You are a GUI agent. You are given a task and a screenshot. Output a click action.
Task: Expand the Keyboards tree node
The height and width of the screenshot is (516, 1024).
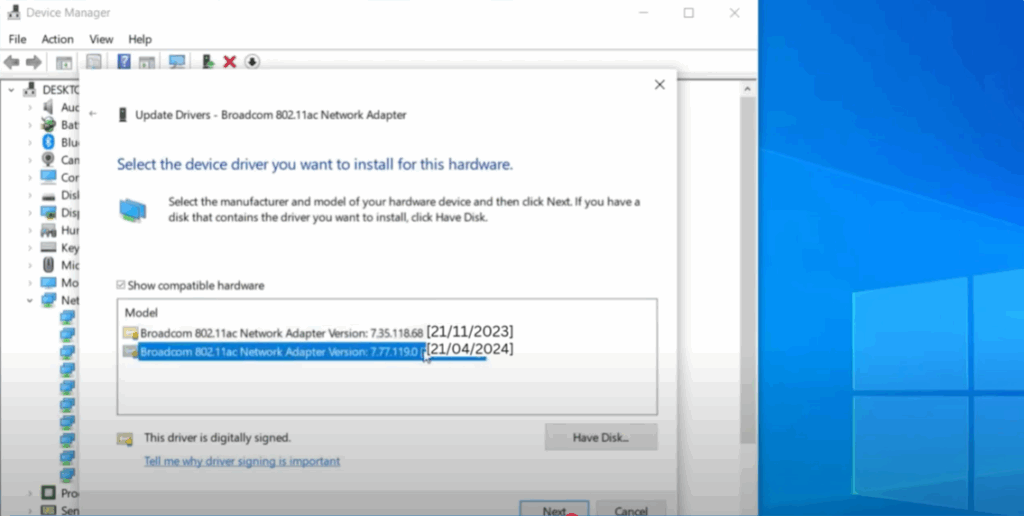tap(29, 248)
